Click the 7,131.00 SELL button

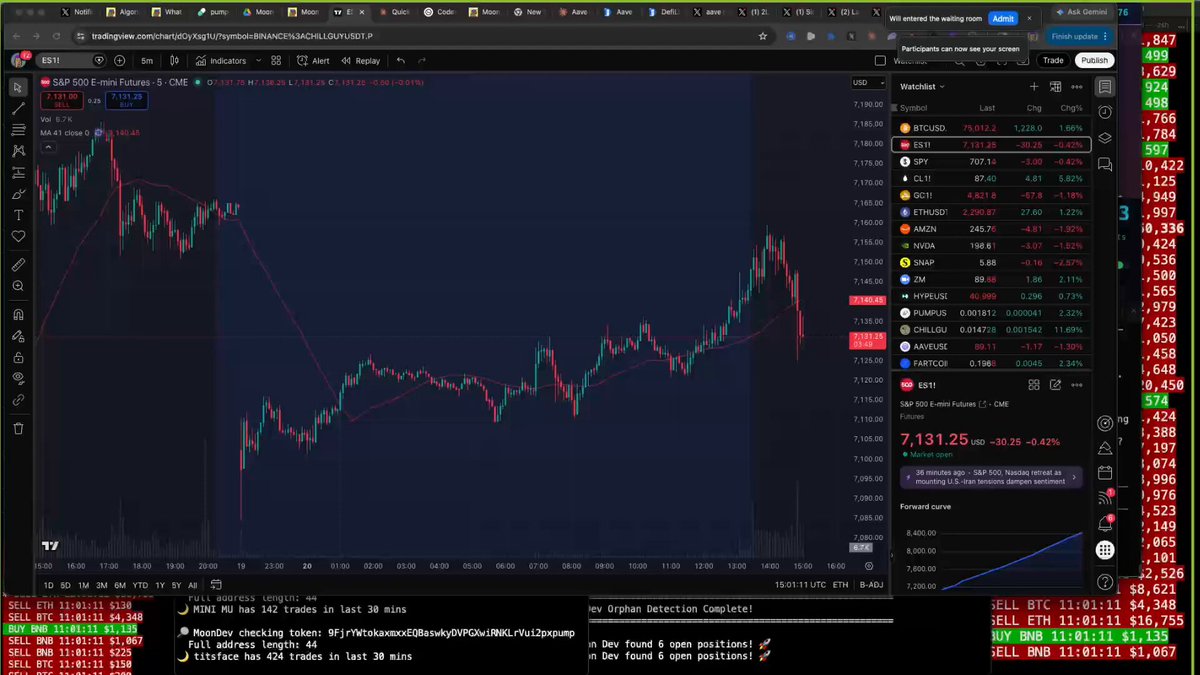point(61,100)
